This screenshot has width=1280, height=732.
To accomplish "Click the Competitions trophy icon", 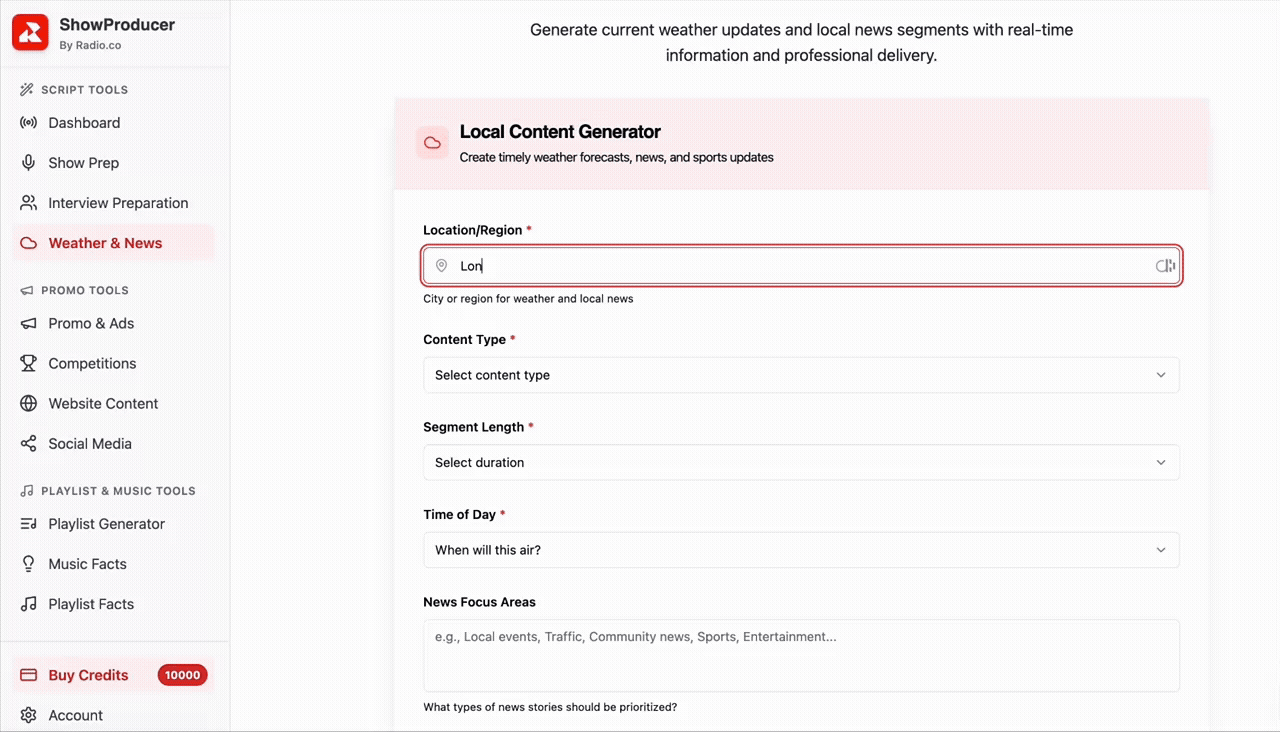I will point(29,364).
